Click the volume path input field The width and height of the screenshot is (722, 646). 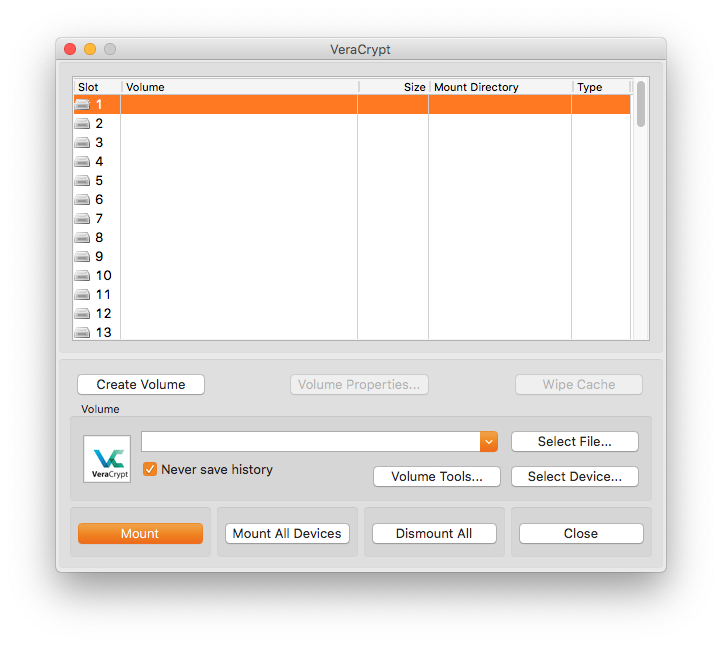coord(311,442)
